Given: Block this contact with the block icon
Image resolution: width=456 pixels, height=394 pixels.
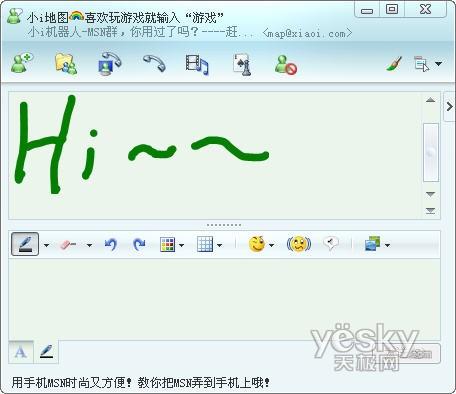Looking at the screenshot, I should (x=286, y=64).
